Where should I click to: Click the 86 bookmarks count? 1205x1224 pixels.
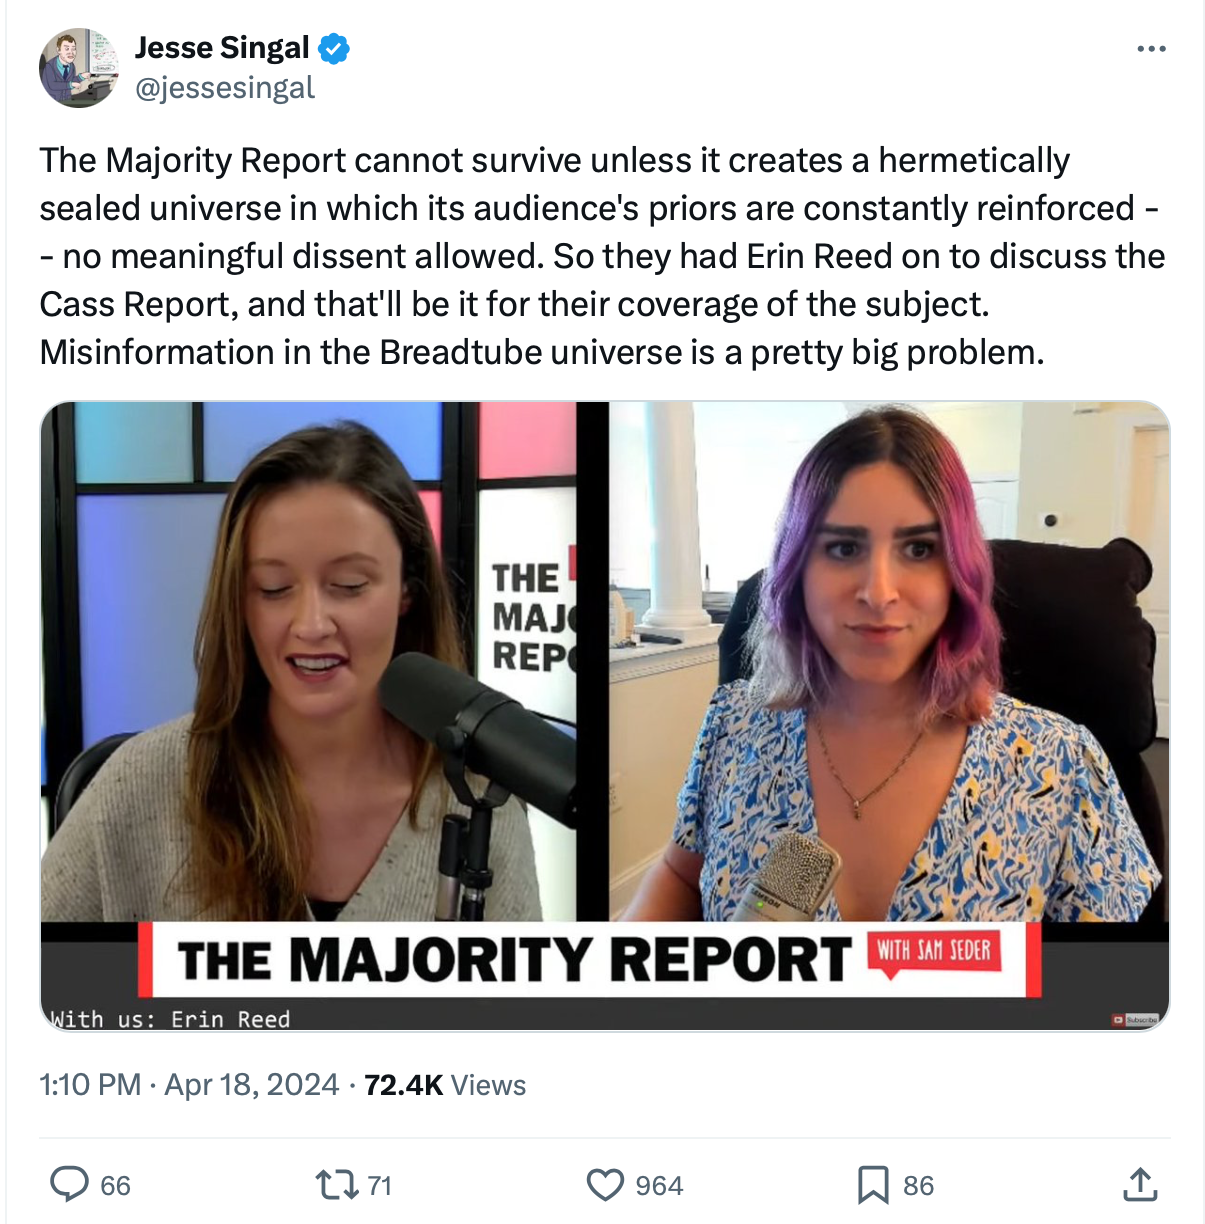pyautogui.click(x=918, y=1186)
